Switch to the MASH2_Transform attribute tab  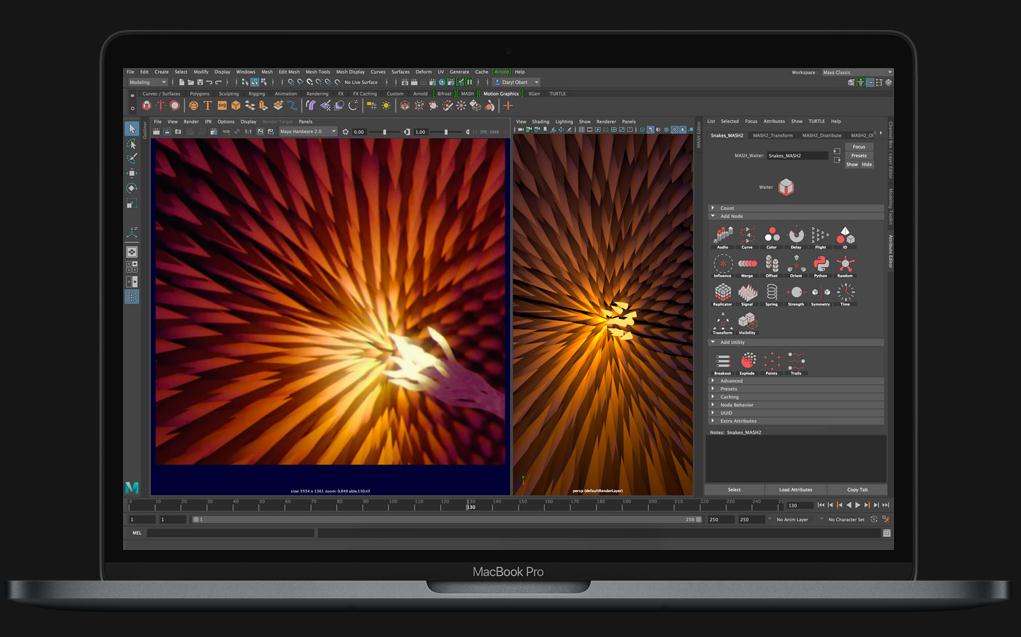(773, 135)
